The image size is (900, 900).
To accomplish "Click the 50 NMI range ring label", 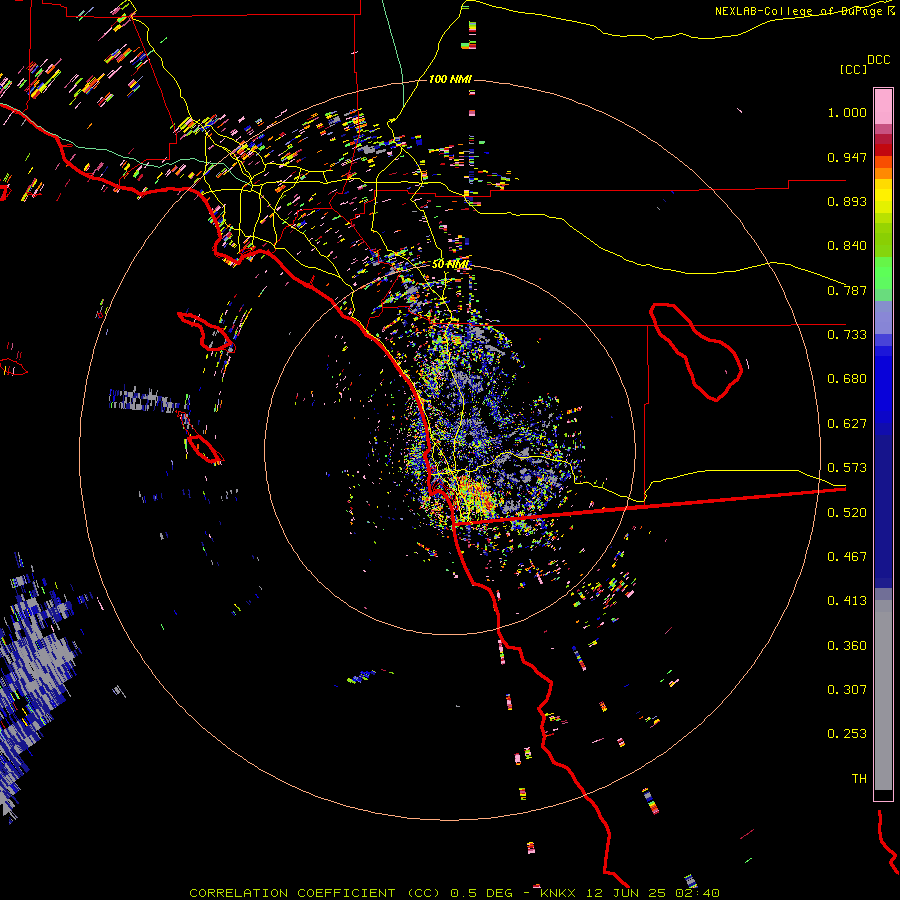I will click(x=450, y=264).
